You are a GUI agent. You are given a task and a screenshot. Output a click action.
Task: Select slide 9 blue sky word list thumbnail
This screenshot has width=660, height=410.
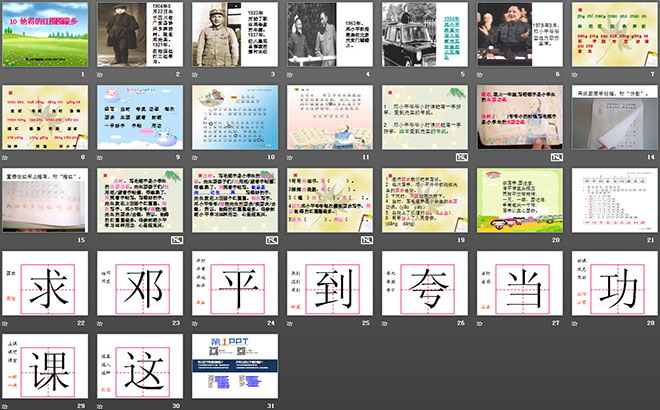click(x=140, y=117)
